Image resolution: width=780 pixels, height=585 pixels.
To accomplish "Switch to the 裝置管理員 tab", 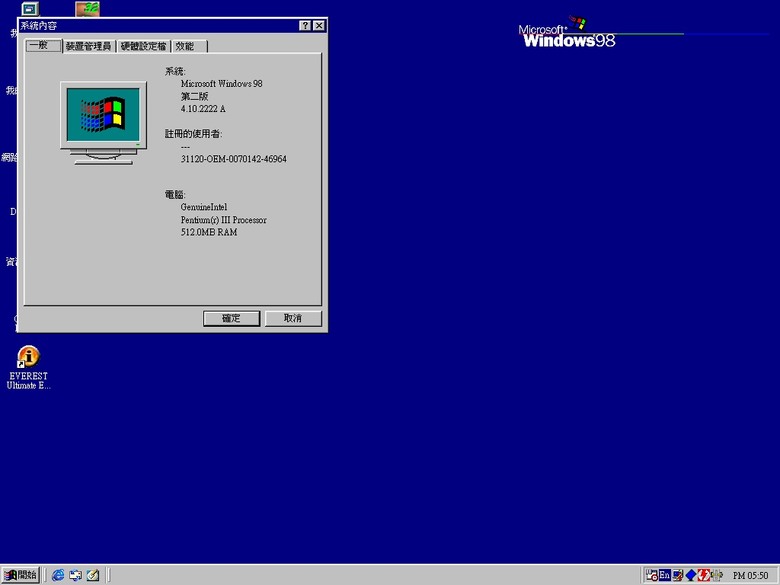I will click(x=89, y=47).
